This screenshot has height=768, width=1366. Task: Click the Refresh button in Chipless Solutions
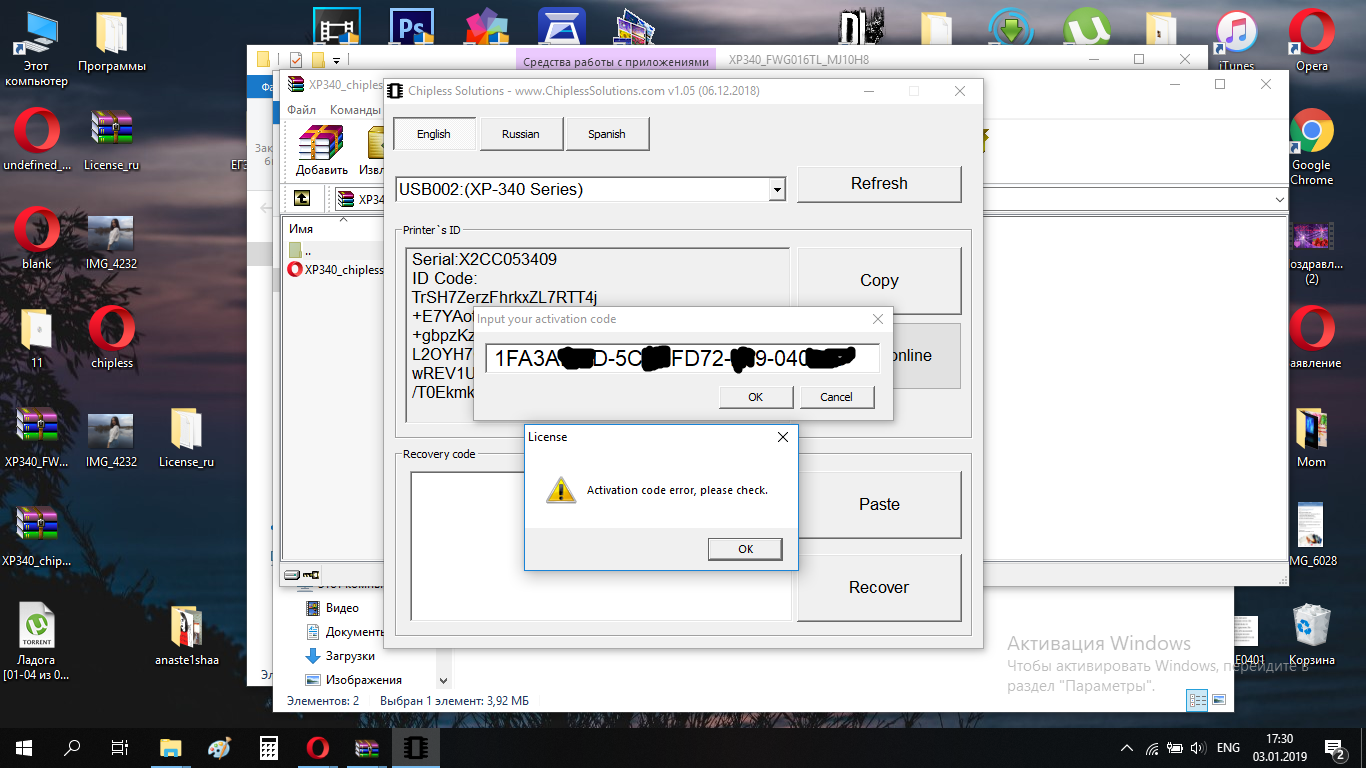tap(879, 184)
